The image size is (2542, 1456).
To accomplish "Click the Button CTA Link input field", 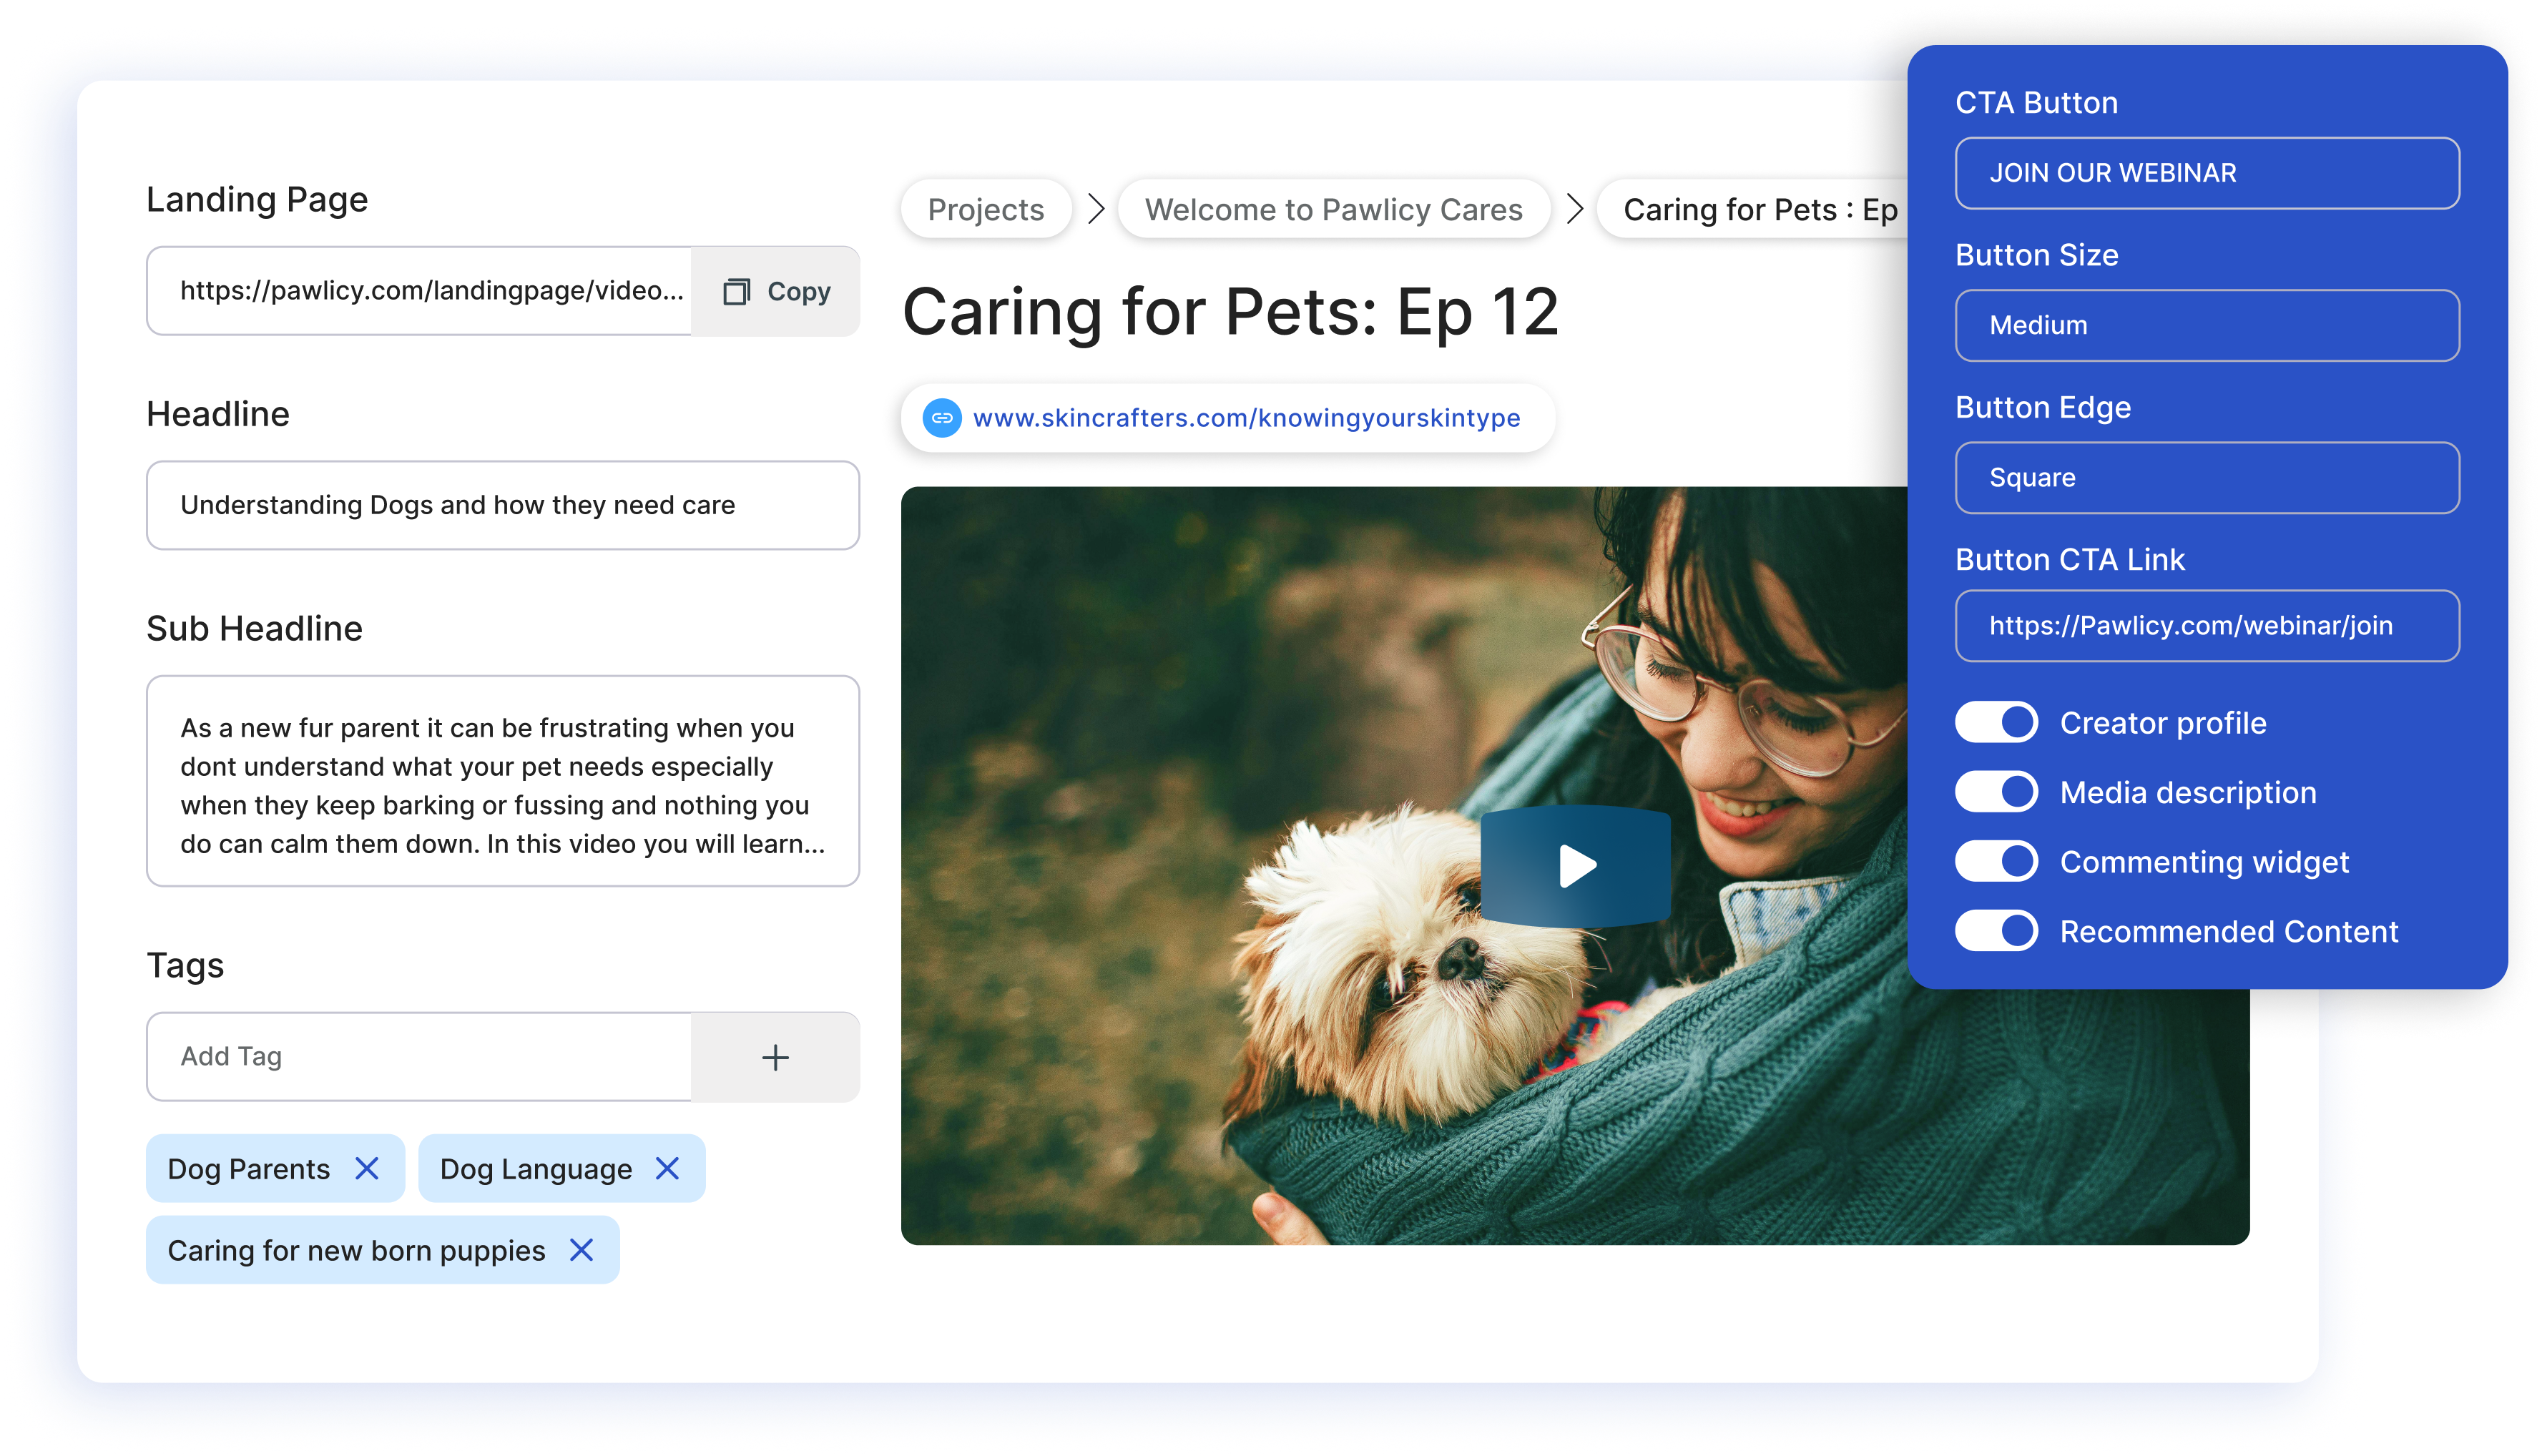I will pos(2207,625).
